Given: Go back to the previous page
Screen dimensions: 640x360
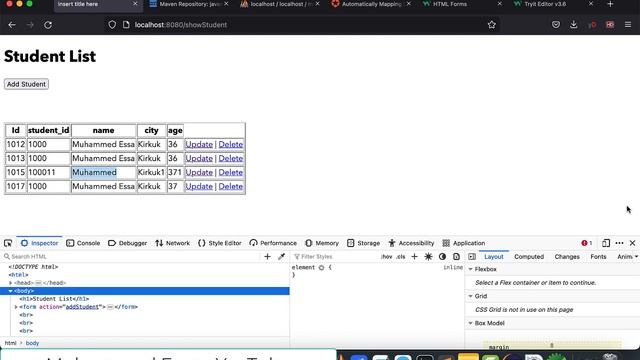Looking at the screenshot, I should (x=12, y=25).
